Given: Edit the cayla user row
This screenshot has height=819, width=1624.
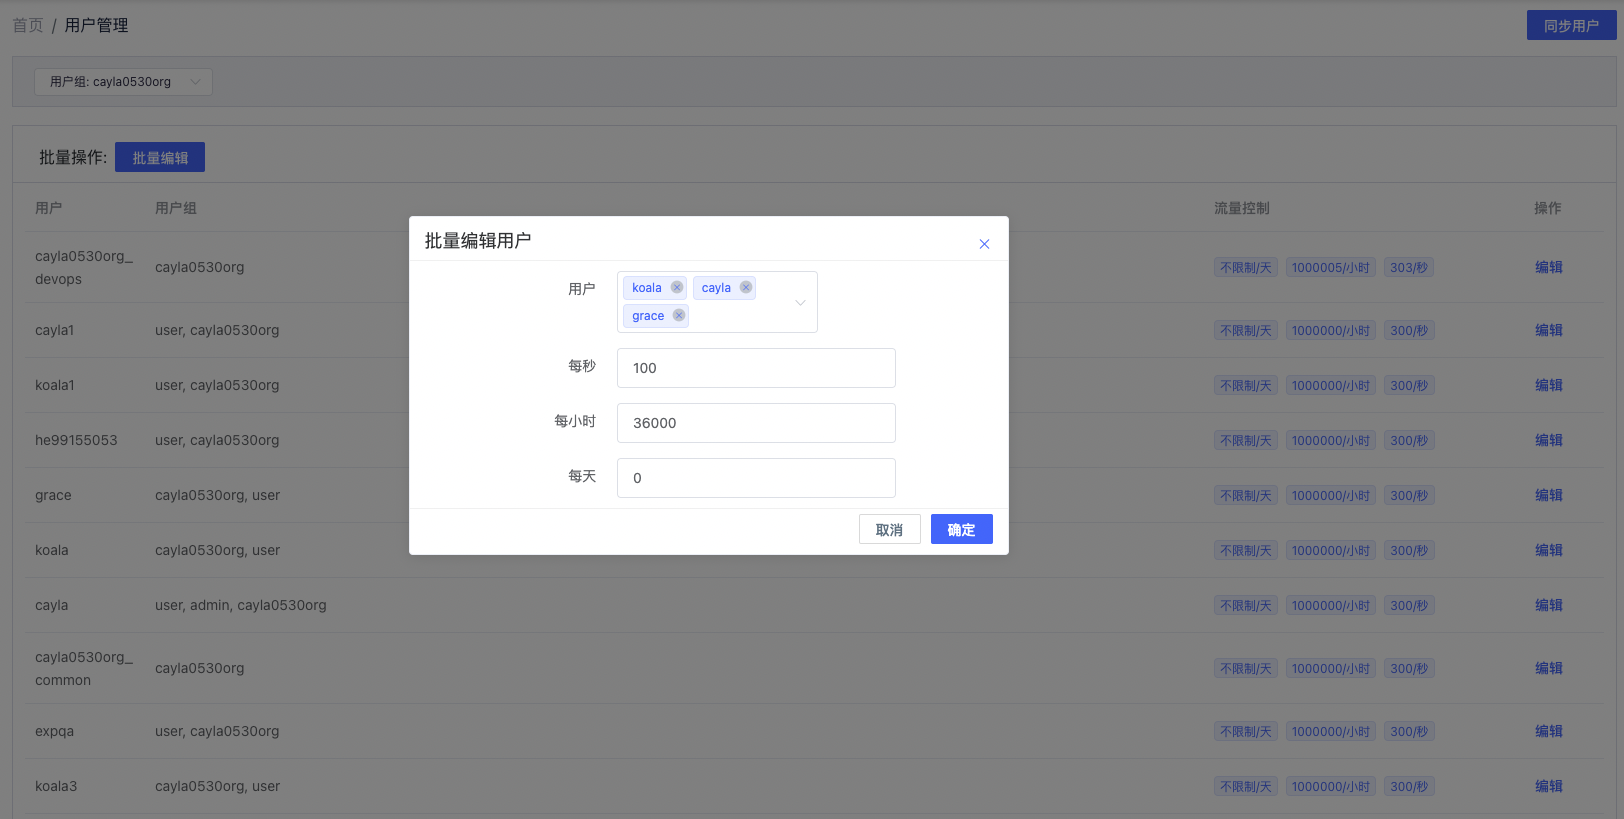Looking at the screenshot, I should coord(1548,605).
